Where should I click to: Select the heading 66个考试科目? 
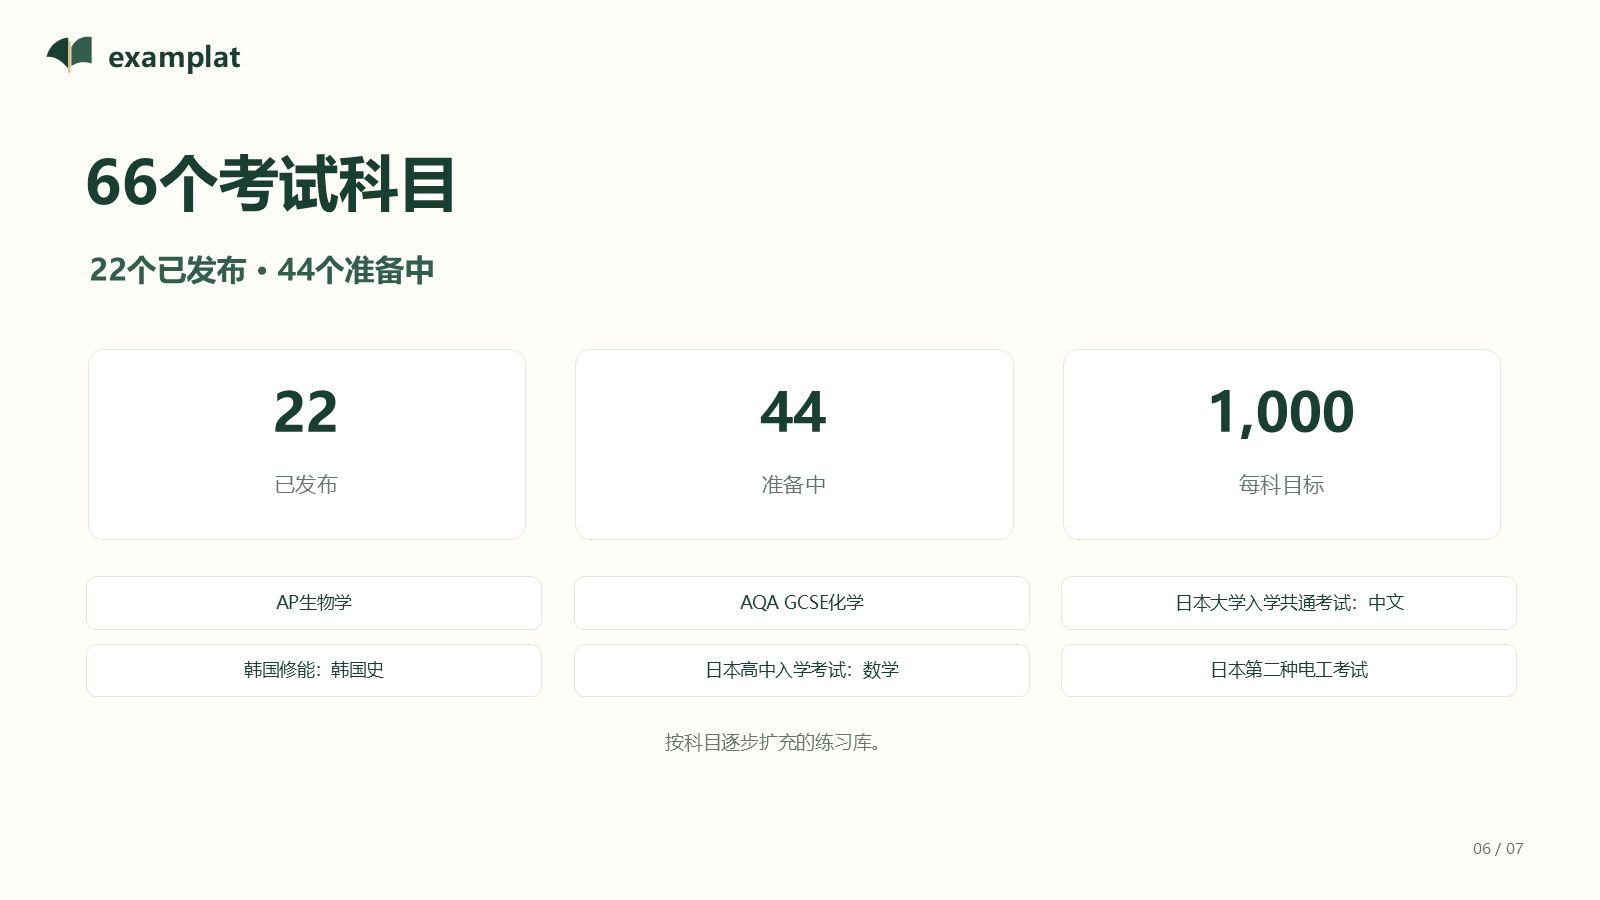click(x=271, y=183)
